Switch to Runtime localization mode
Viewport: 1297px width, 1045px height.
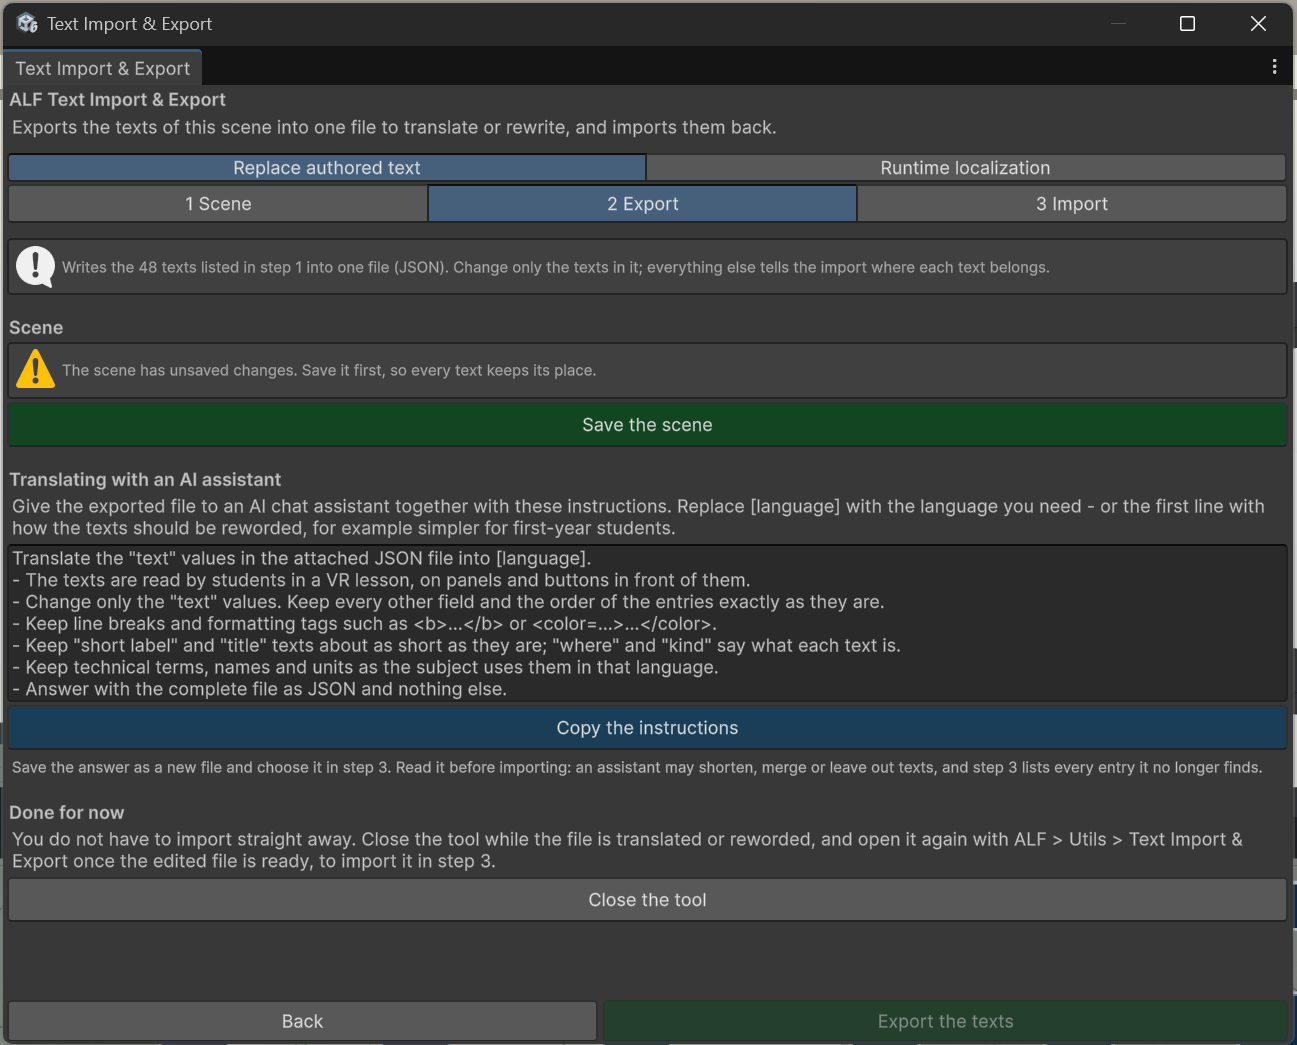point(965,168)
